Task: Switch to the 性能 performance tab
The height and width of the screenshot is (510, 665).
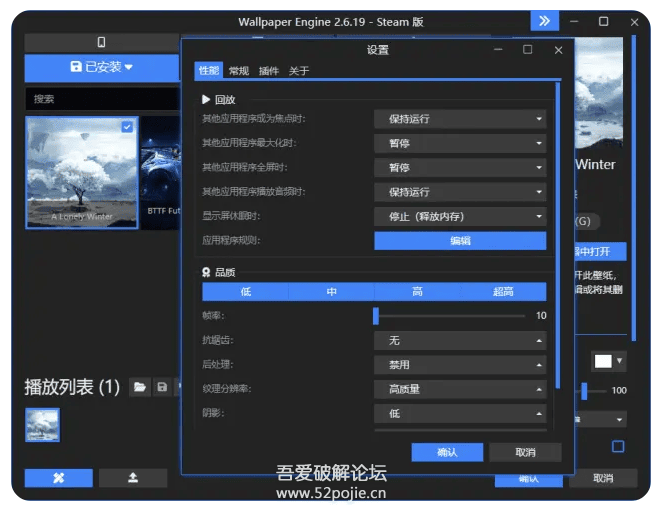Action: tap(209, 70)
